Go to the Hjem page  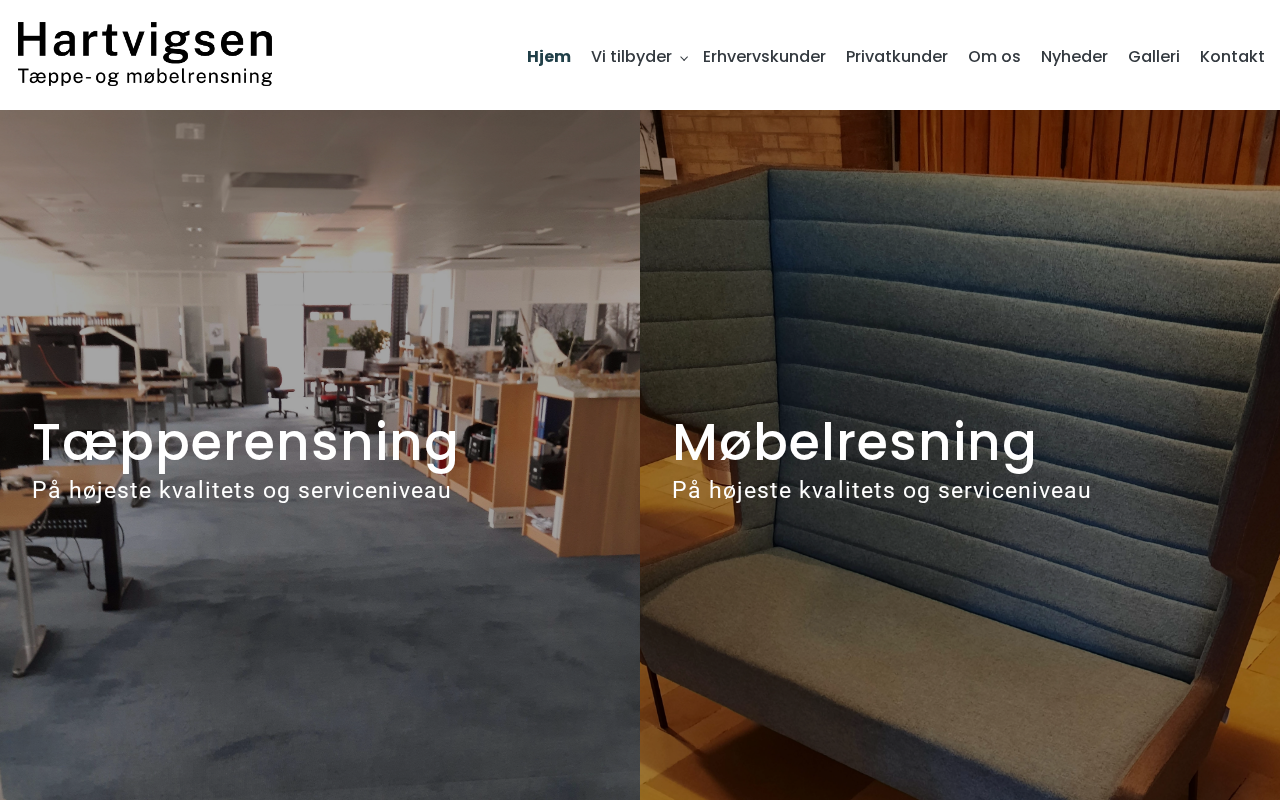(x=549, y=57)
